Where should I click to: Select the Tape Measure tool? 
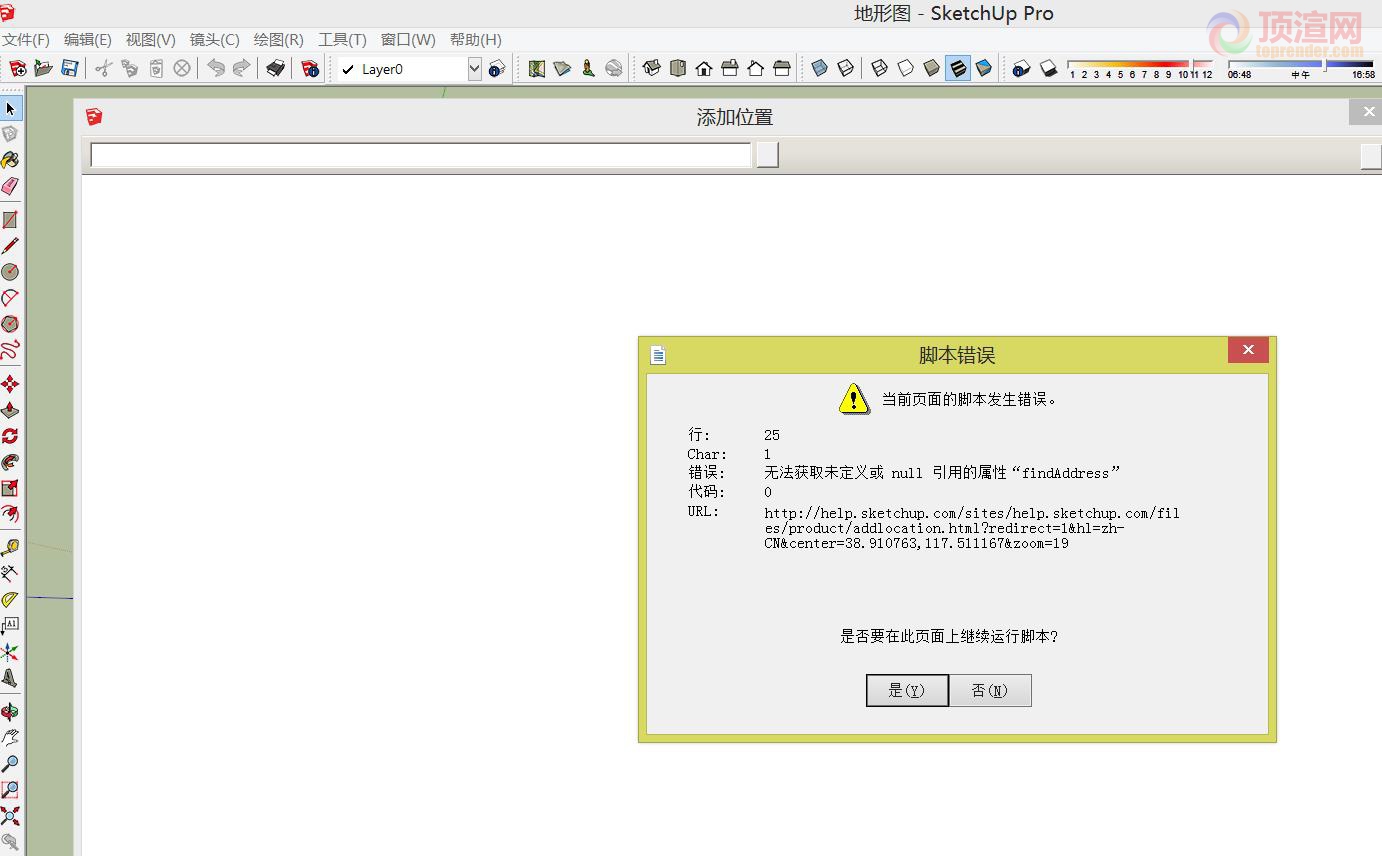(10, 548)
